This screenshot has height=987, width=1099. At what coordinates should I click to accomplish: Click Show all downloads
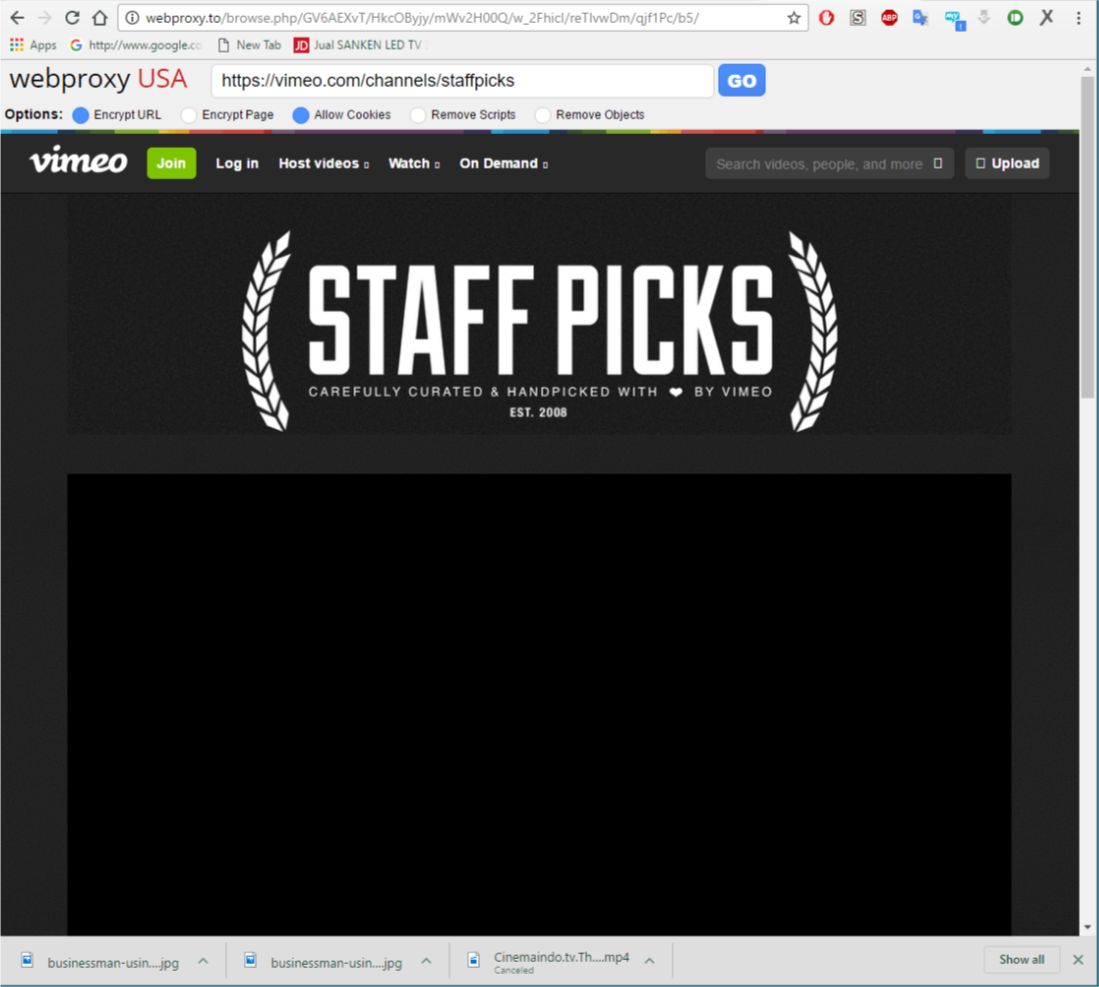(x=1021, y=960)
